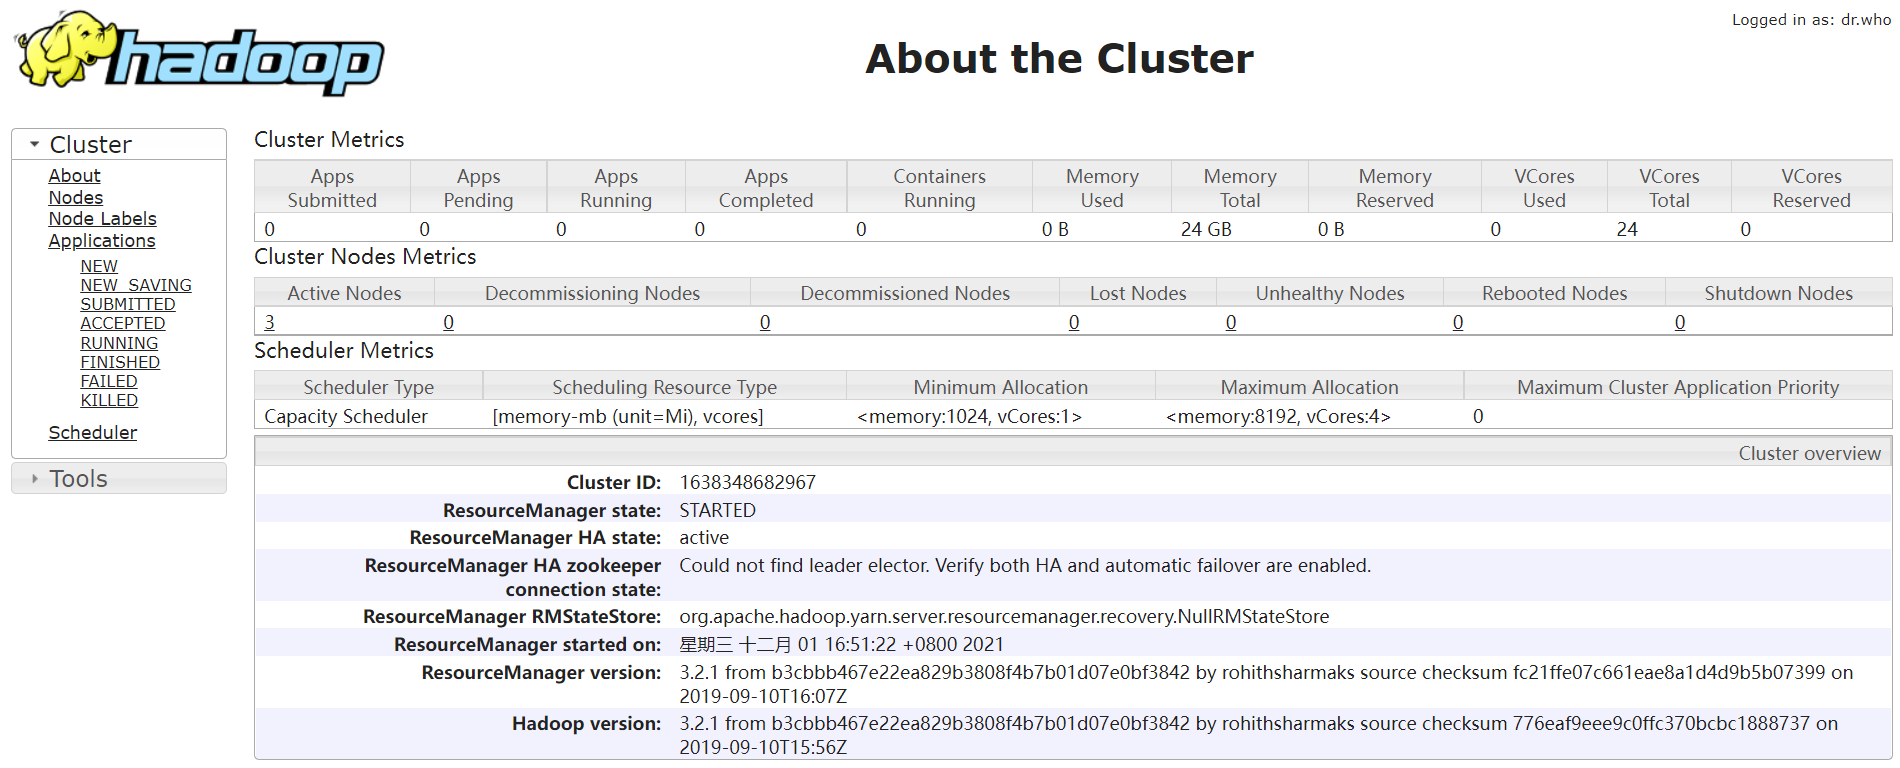Click the Hadoop elephant logo

click(200, 54)
